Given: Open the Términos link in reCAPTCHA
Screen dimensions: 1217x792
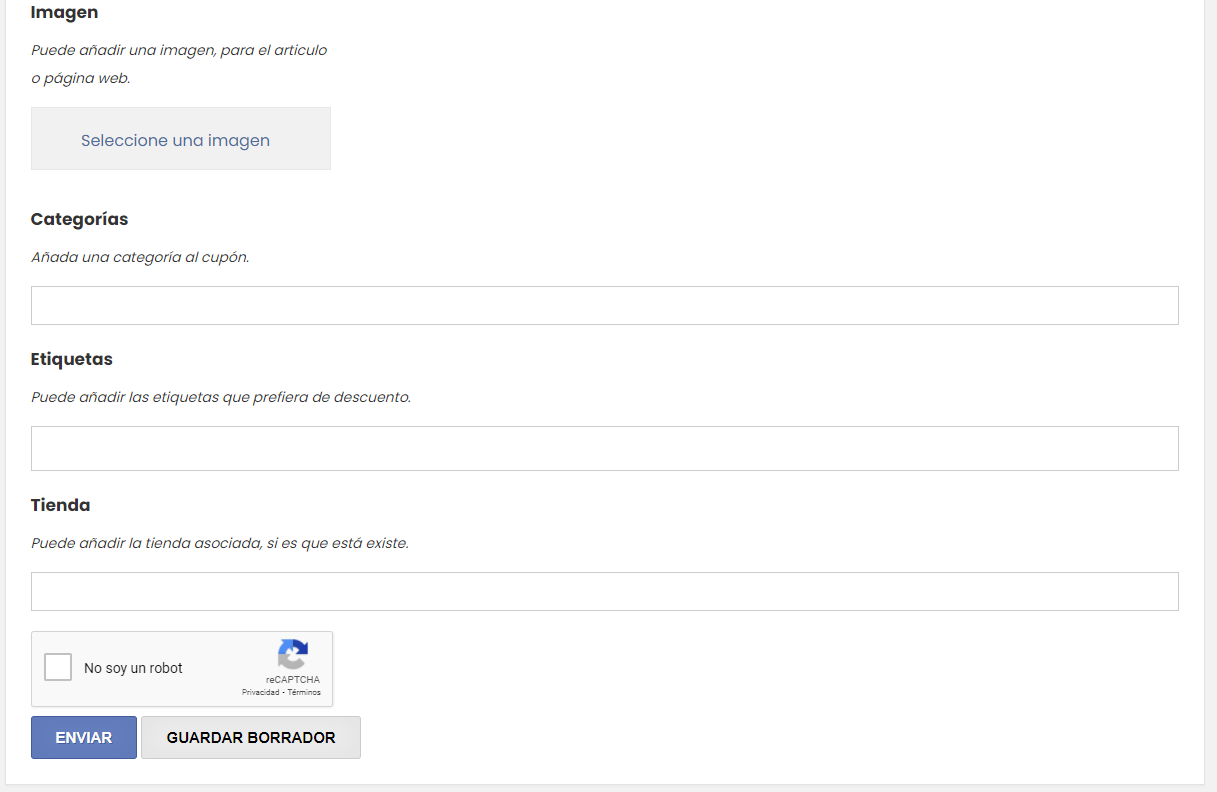Looking at the screenshot, I should coord(304,693).
